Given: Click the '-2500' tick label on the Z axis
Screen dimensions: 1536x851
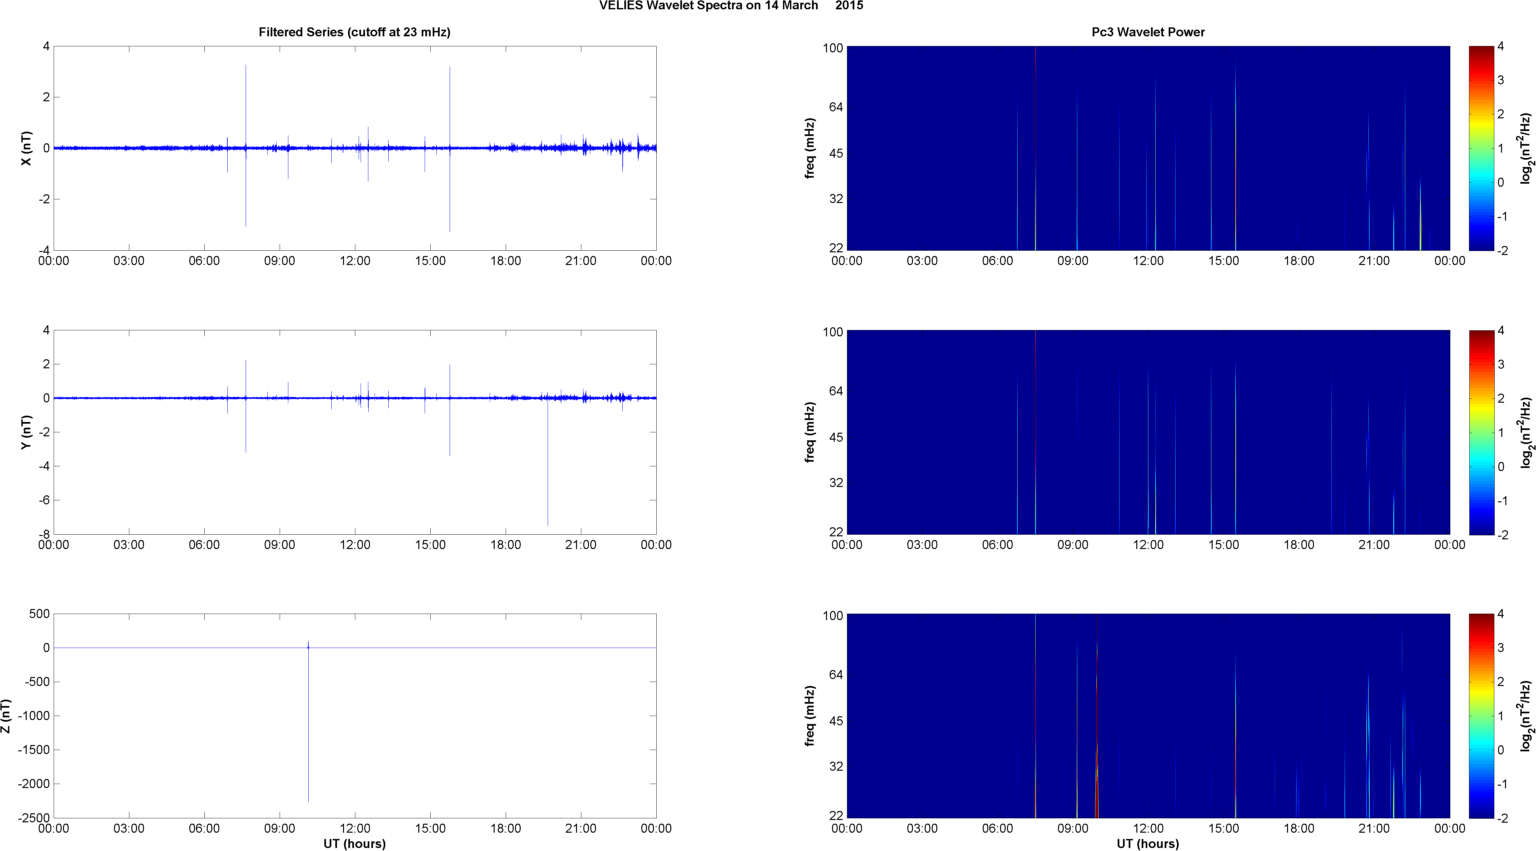Looking at the screenshot, I should pos(32,819).
